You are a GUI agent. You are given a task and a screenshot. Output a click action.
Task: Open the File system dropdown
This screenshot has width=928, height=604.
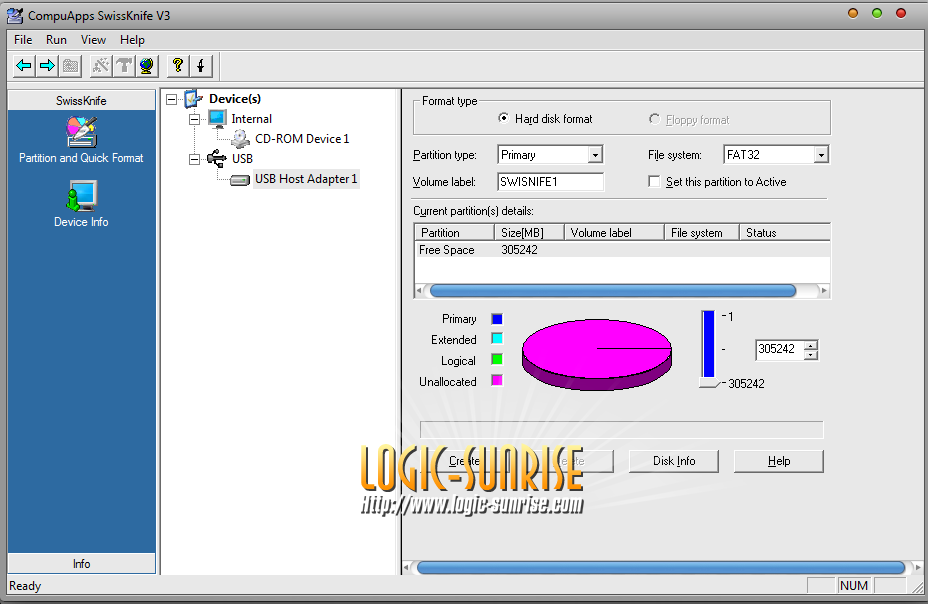(x=821, y=155)
